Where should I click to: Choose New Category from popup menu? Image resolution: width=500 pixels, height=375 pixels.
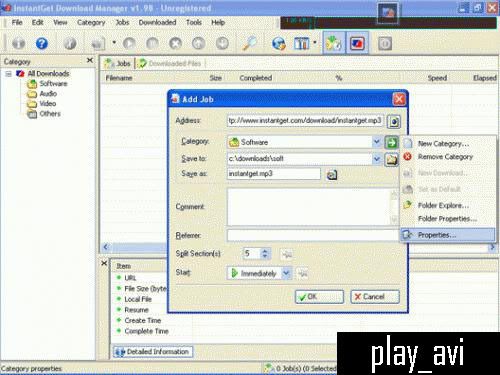pos(448,144)
